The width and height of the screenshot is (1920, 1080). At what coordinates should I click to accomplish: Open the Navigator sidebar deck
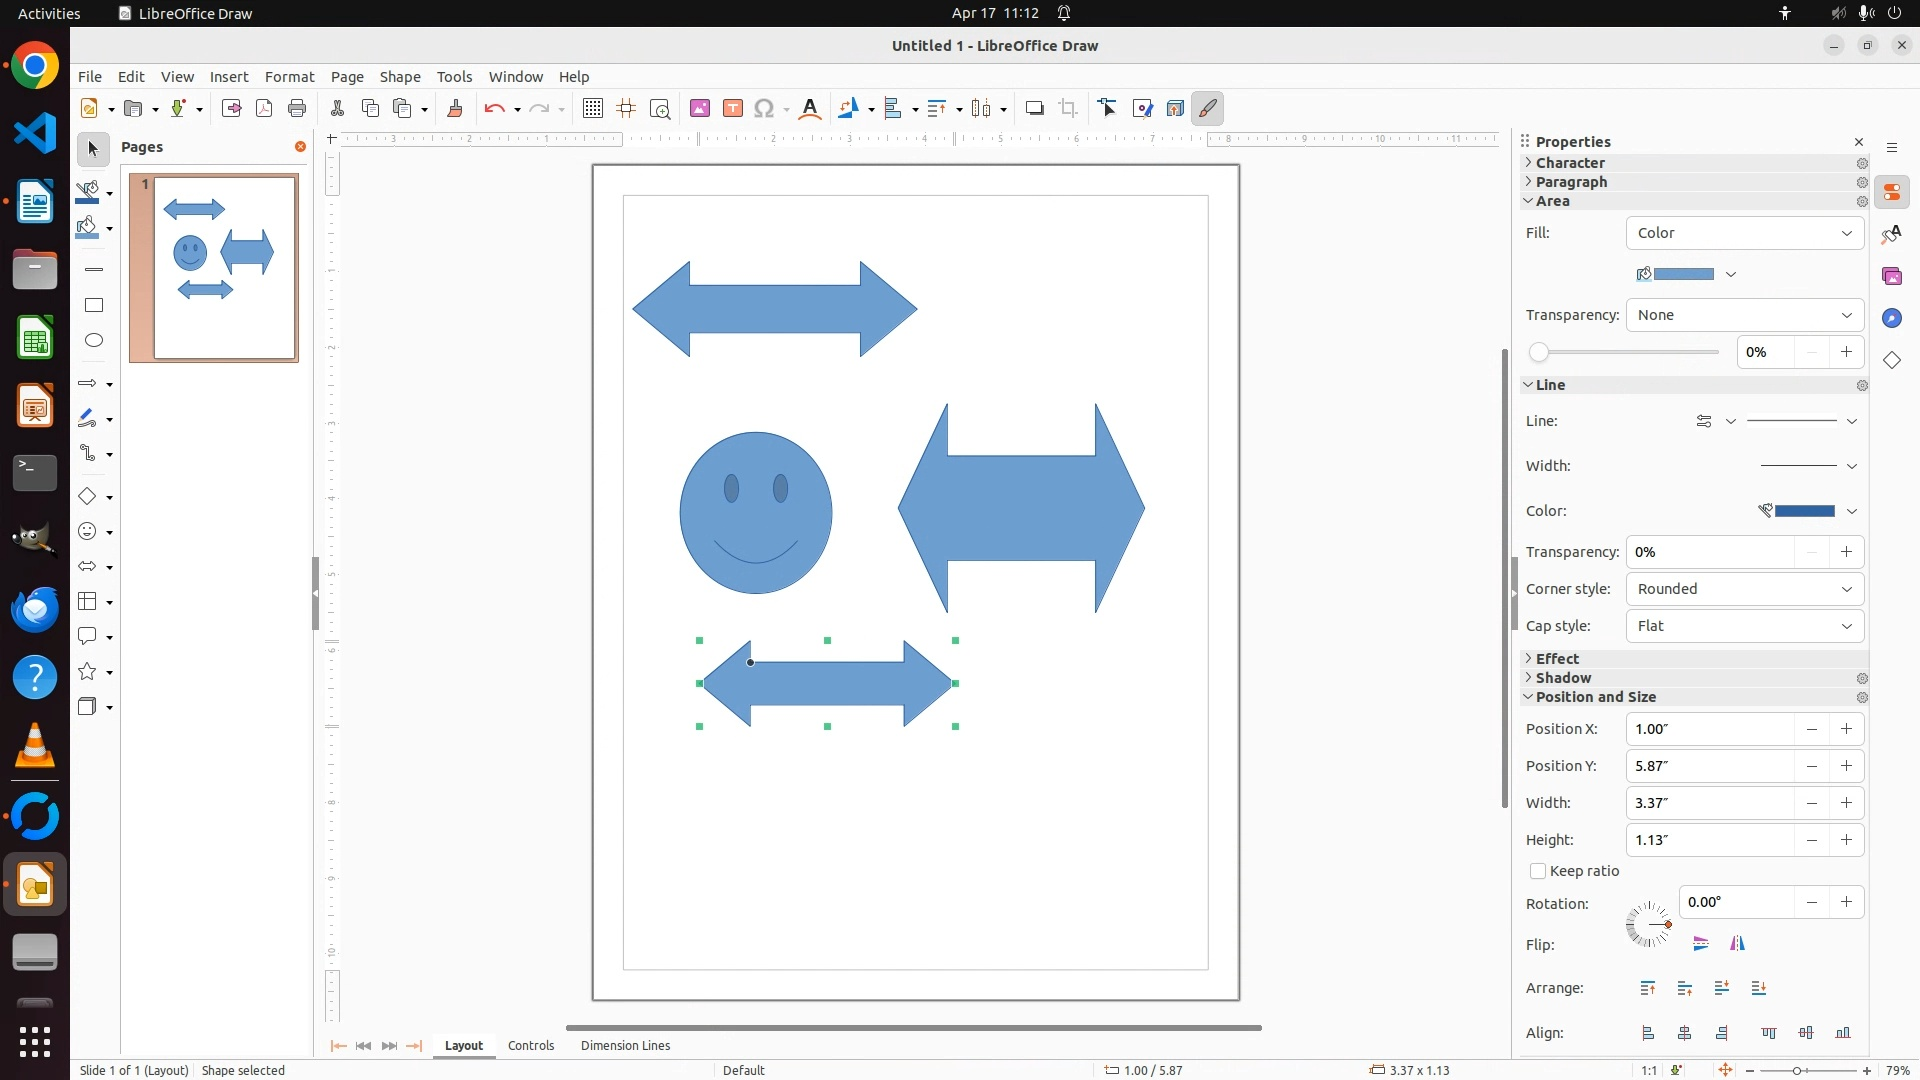tap(1892, 318)
